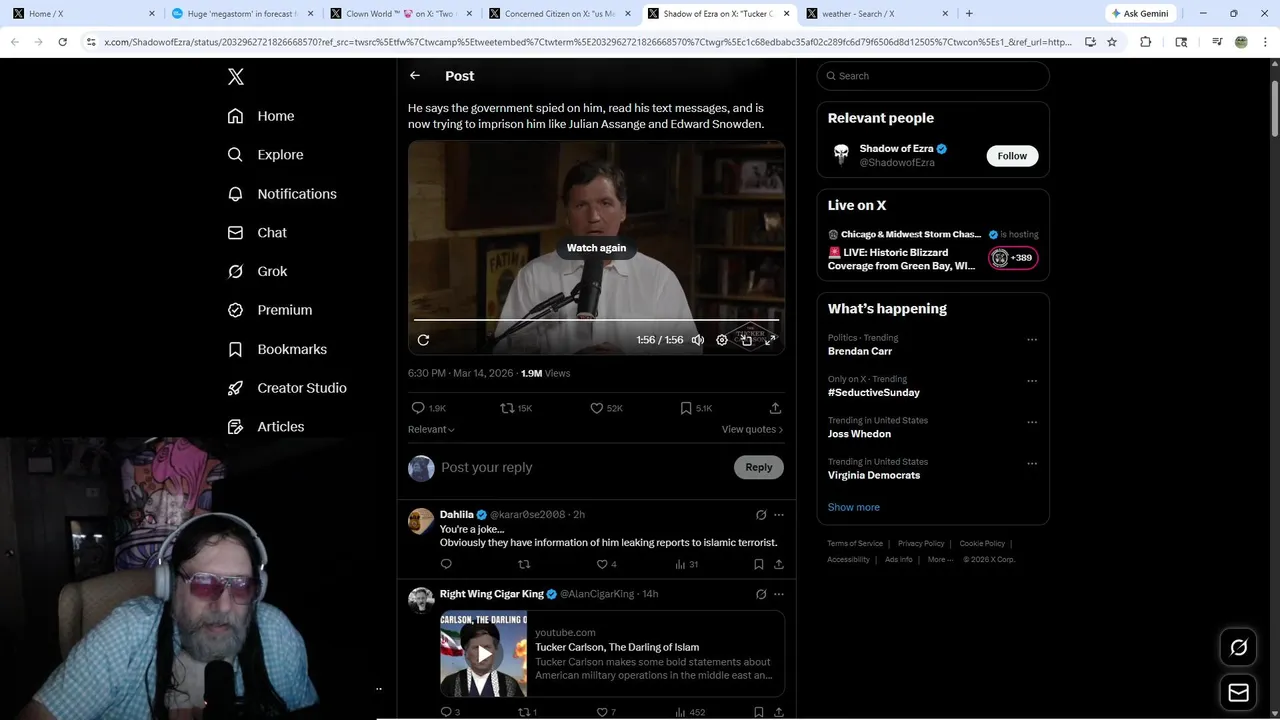The image size is (1280, 720).
Task: Toggle picture-in-picture on the video
Action: click(x=746, y=340)
